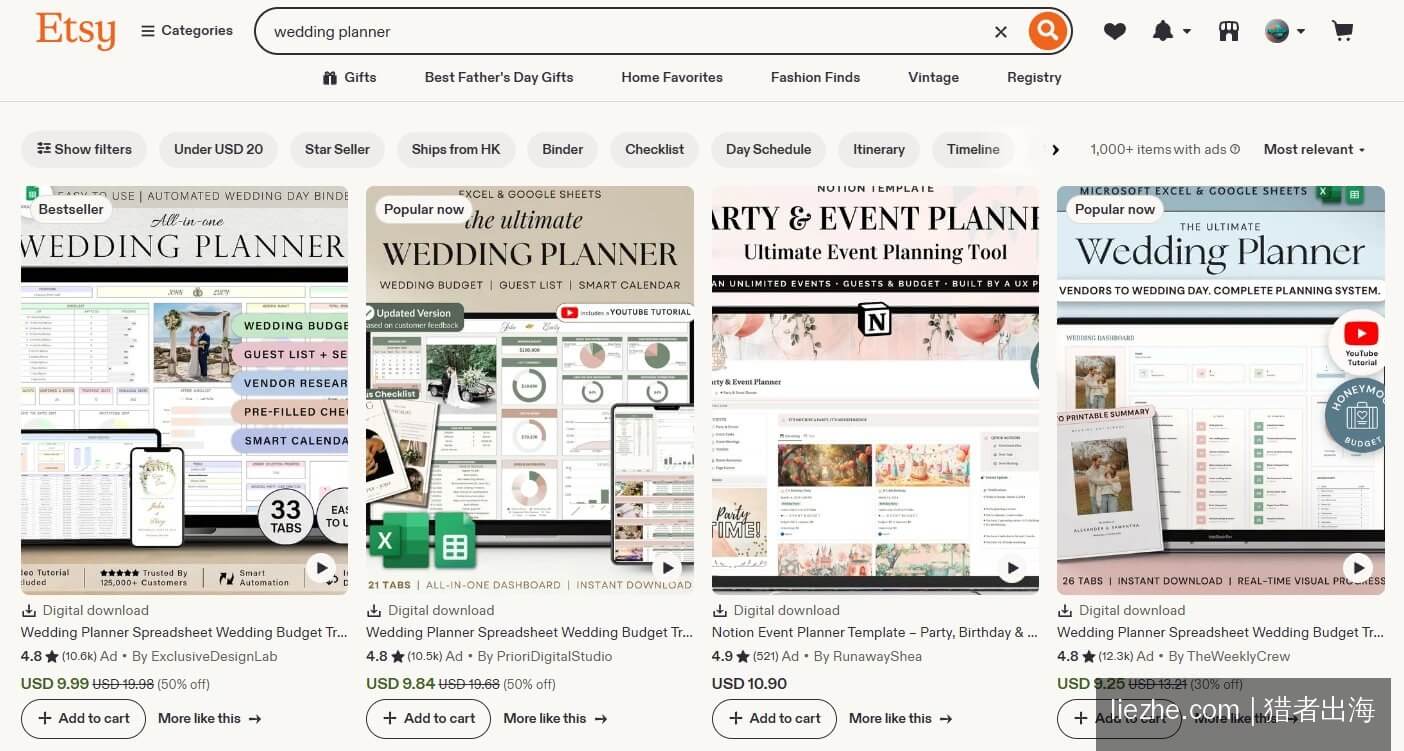This screenshot has width=1404, height=751.
Task: Toggle Ships from HK filter
Action: [456, 149]
